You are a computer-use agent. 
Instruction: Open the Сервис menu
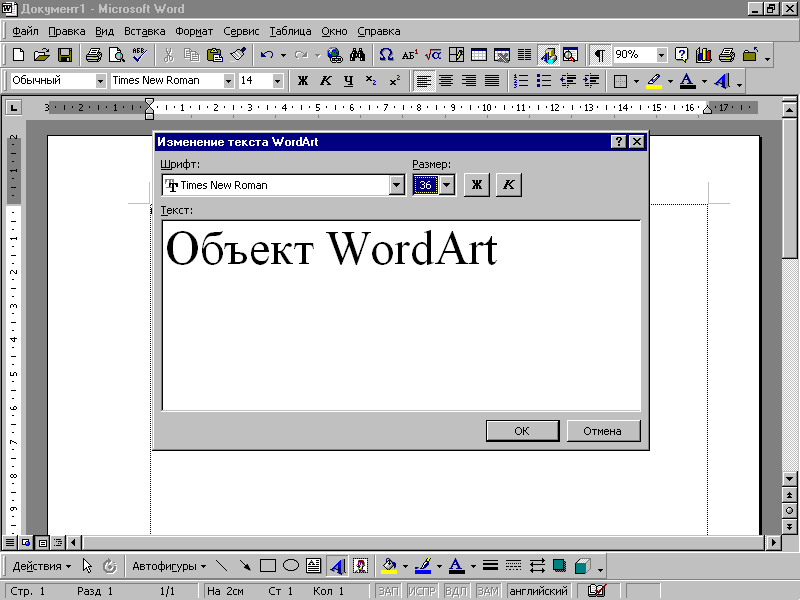tap(241, 31)
